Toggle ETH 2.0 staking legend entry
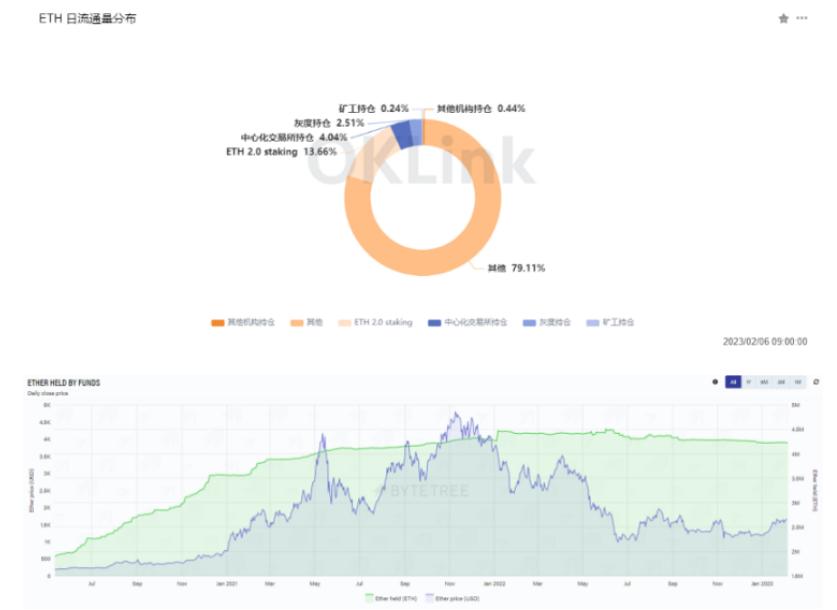837x610 pixels. (371, 322)
